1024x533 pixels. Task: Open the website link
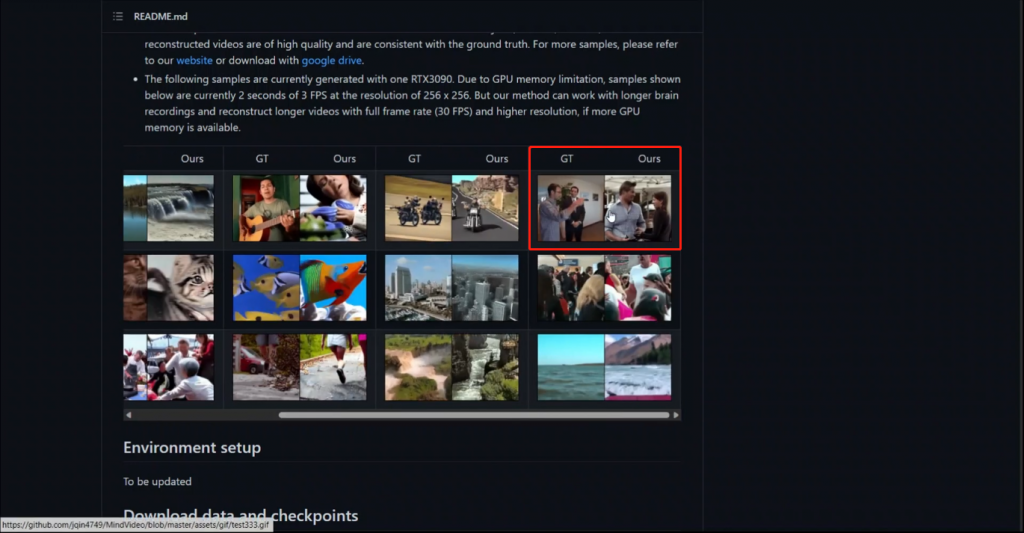(194, 60)
